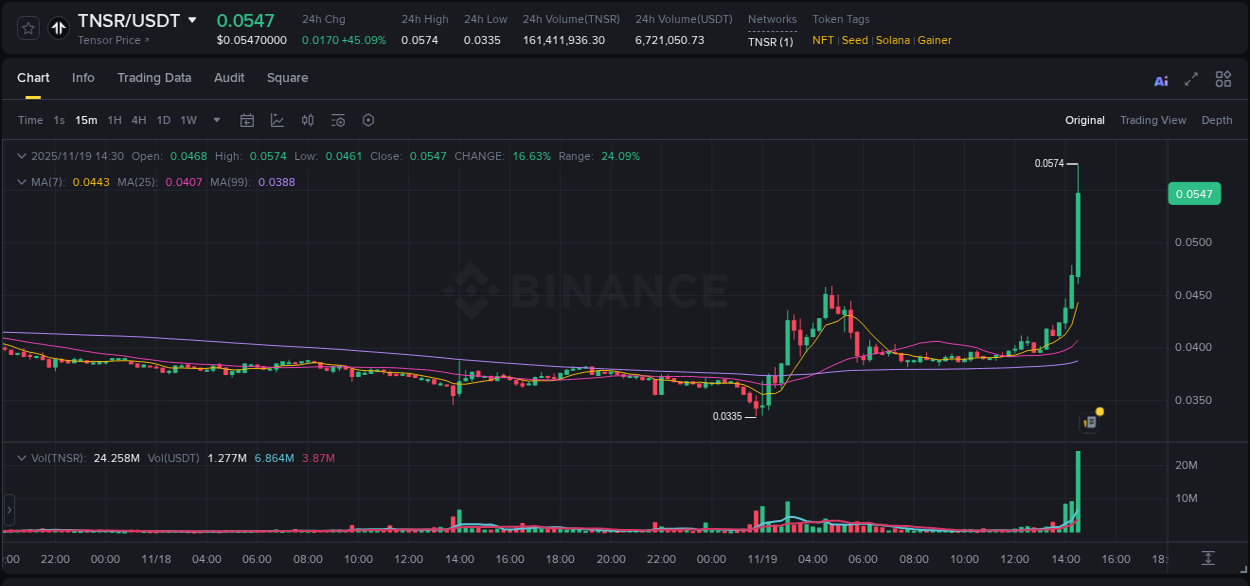
Task: Open the date range calendar icon
Action: coord(247,120)
